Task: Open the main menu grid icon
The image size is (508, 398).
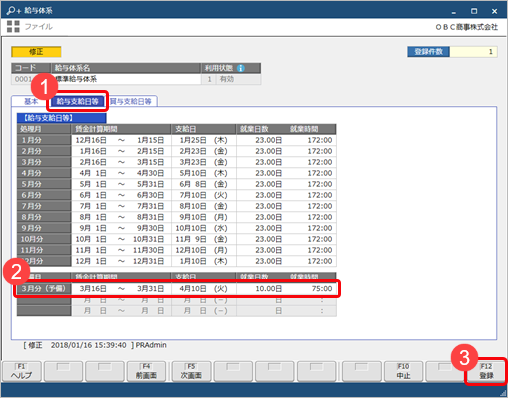Action: point(13,26)
